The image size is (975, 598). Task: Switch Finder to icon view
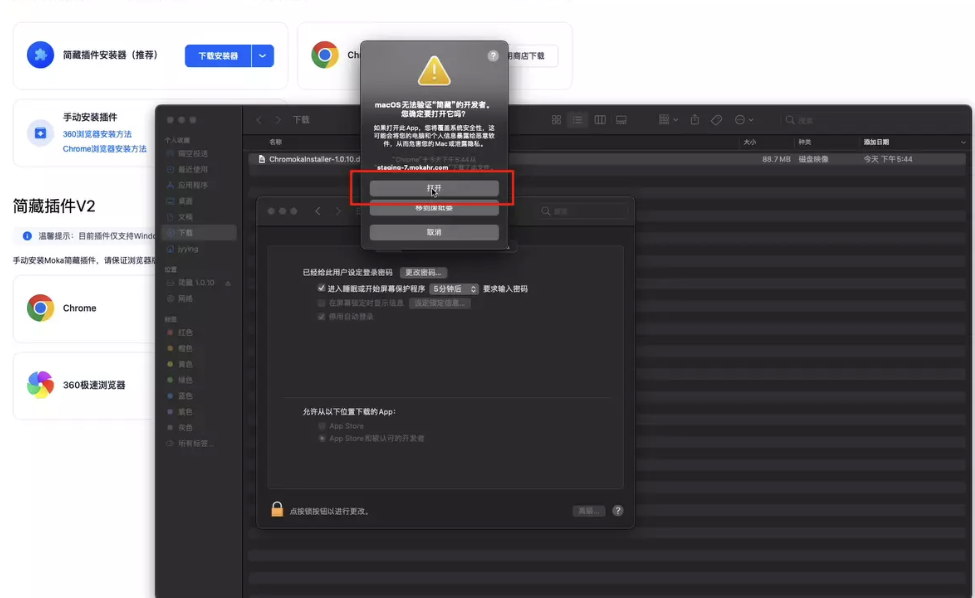click(557, 119)
